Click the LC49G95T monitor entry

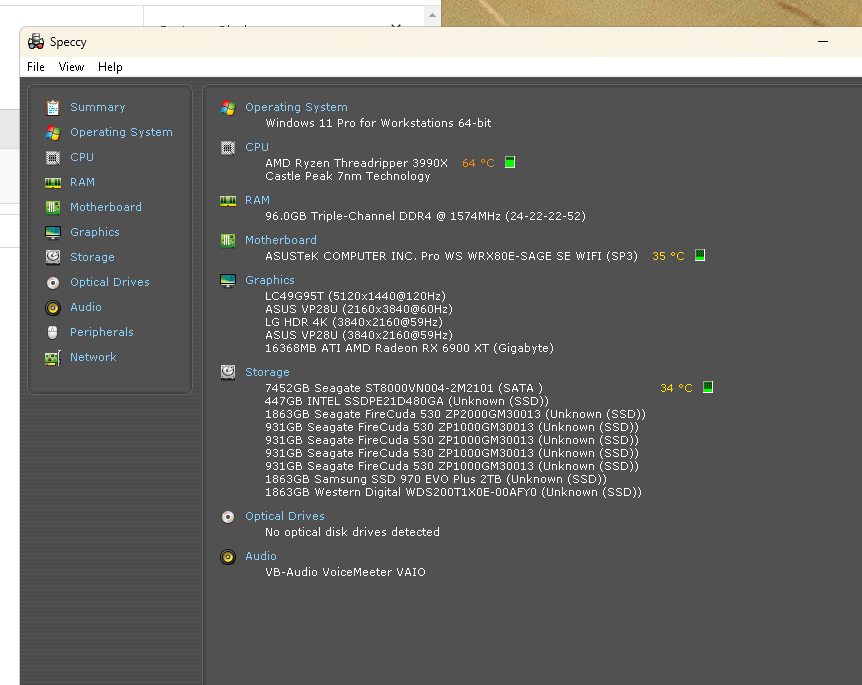(x=355, y=296)
